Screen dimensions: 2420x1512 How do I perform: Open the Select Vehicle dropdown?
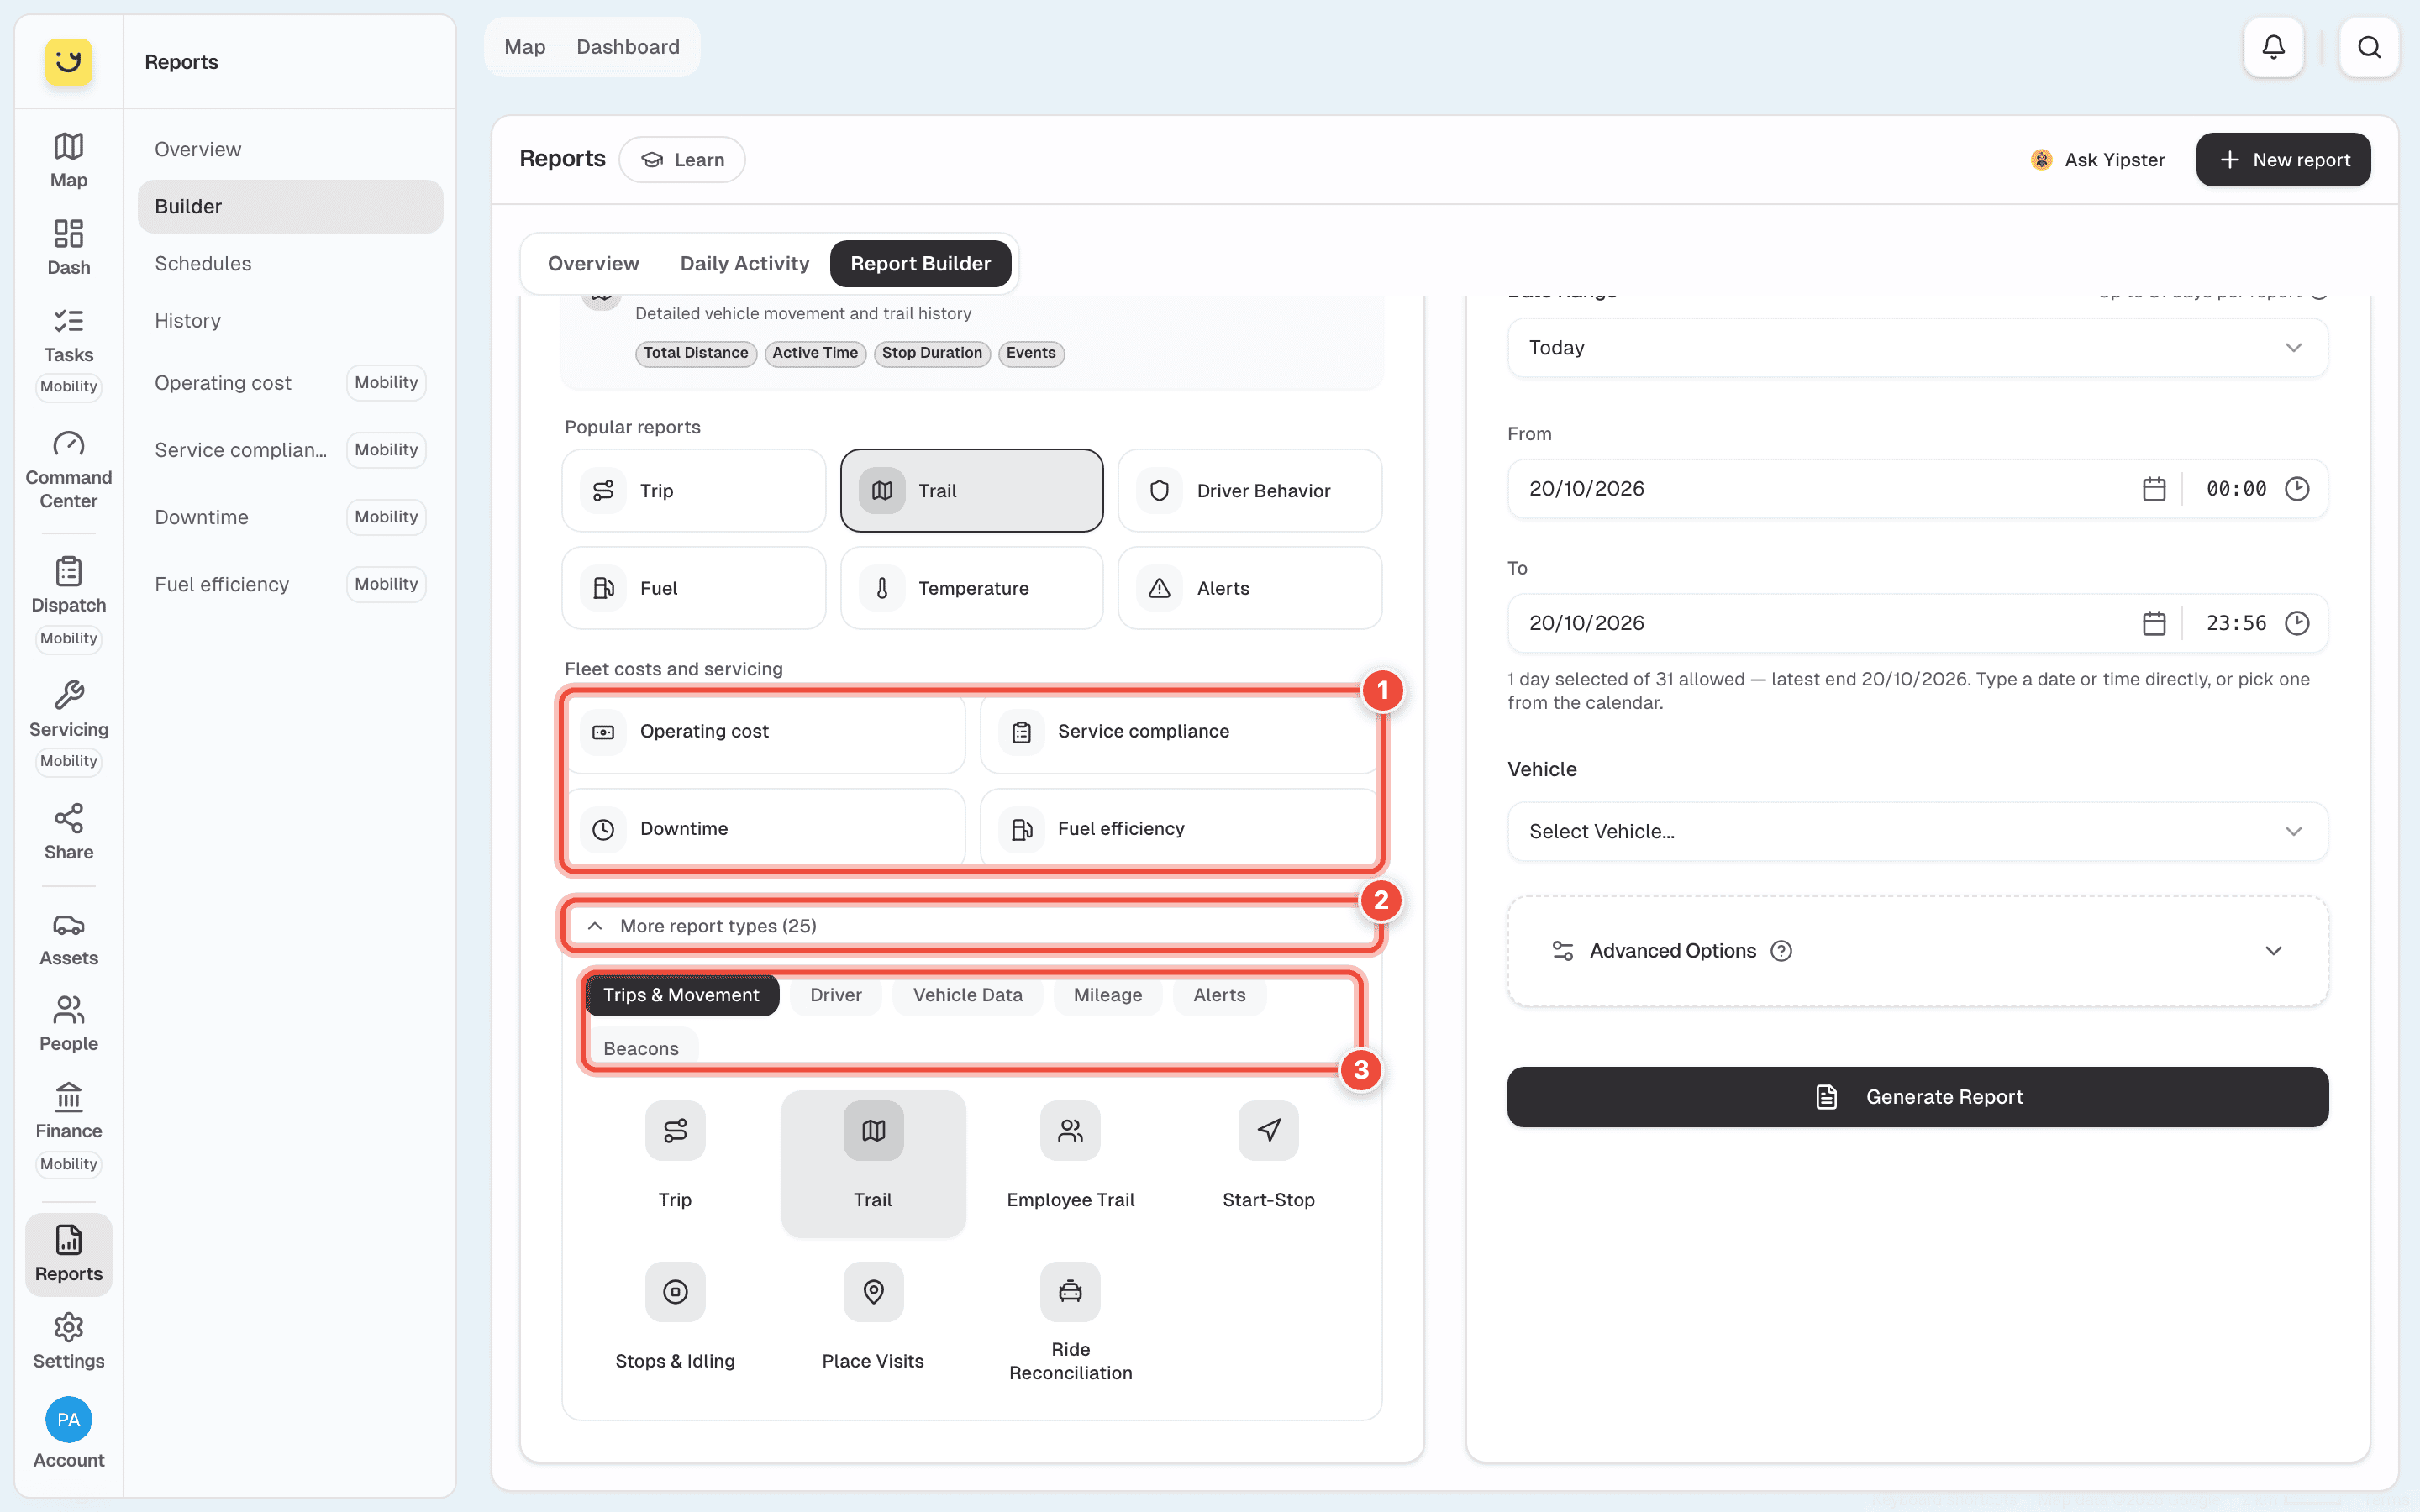(x=1917, y=831)
